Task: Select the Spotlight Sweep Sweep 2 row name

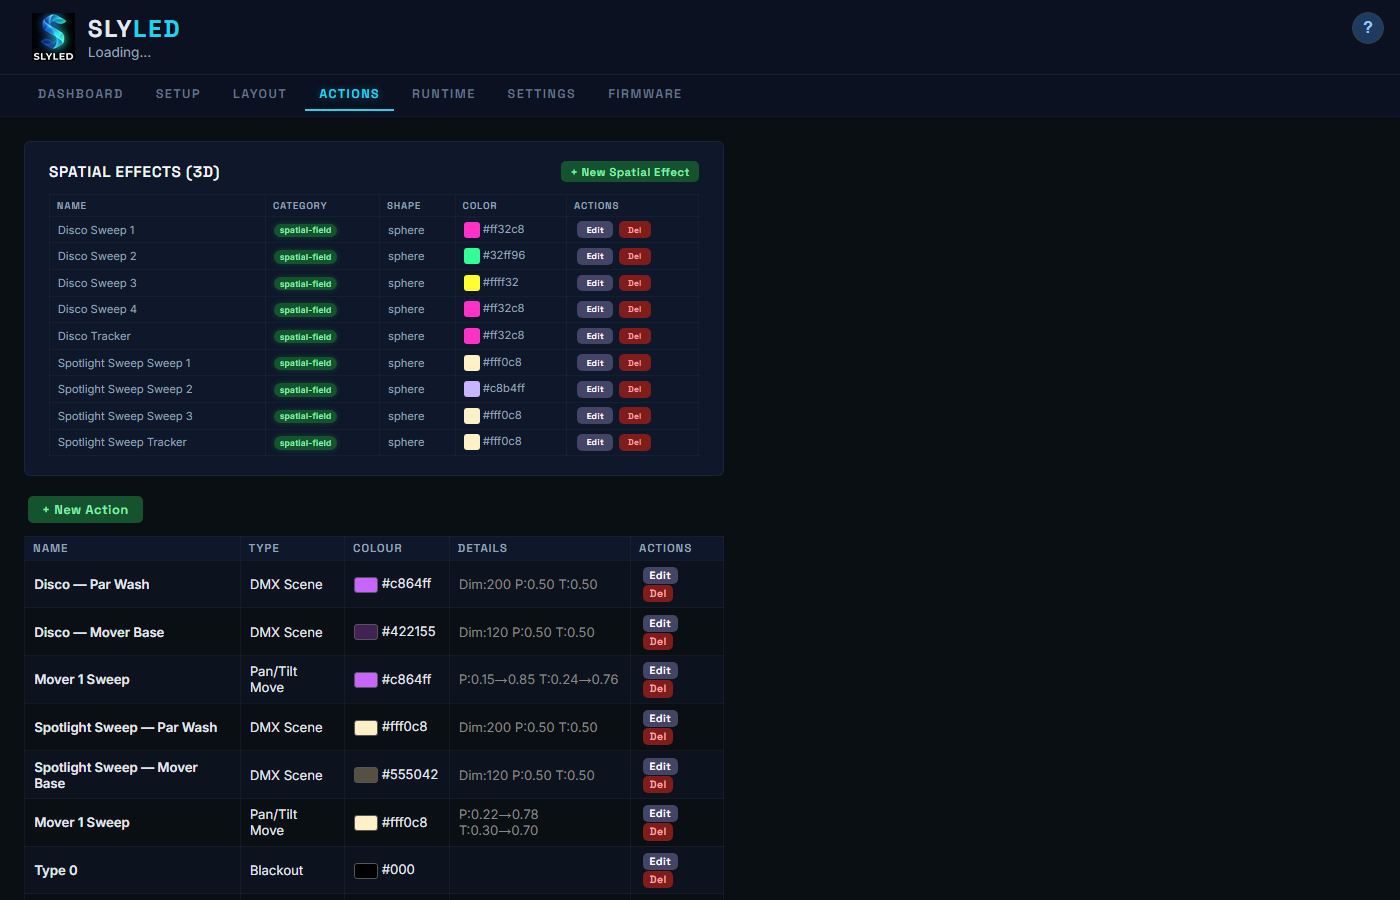Action: (125, 389)
